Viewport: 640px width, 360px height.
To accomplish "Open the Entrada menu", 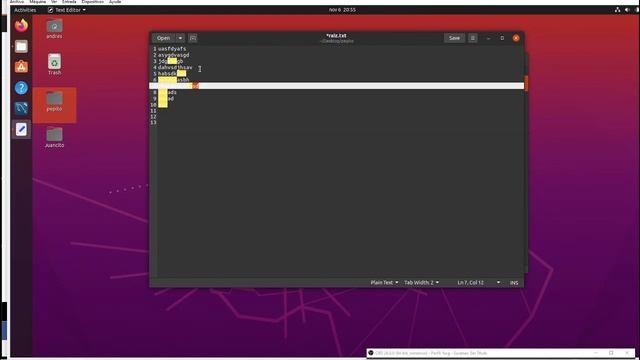I will (x=69, y=2).
